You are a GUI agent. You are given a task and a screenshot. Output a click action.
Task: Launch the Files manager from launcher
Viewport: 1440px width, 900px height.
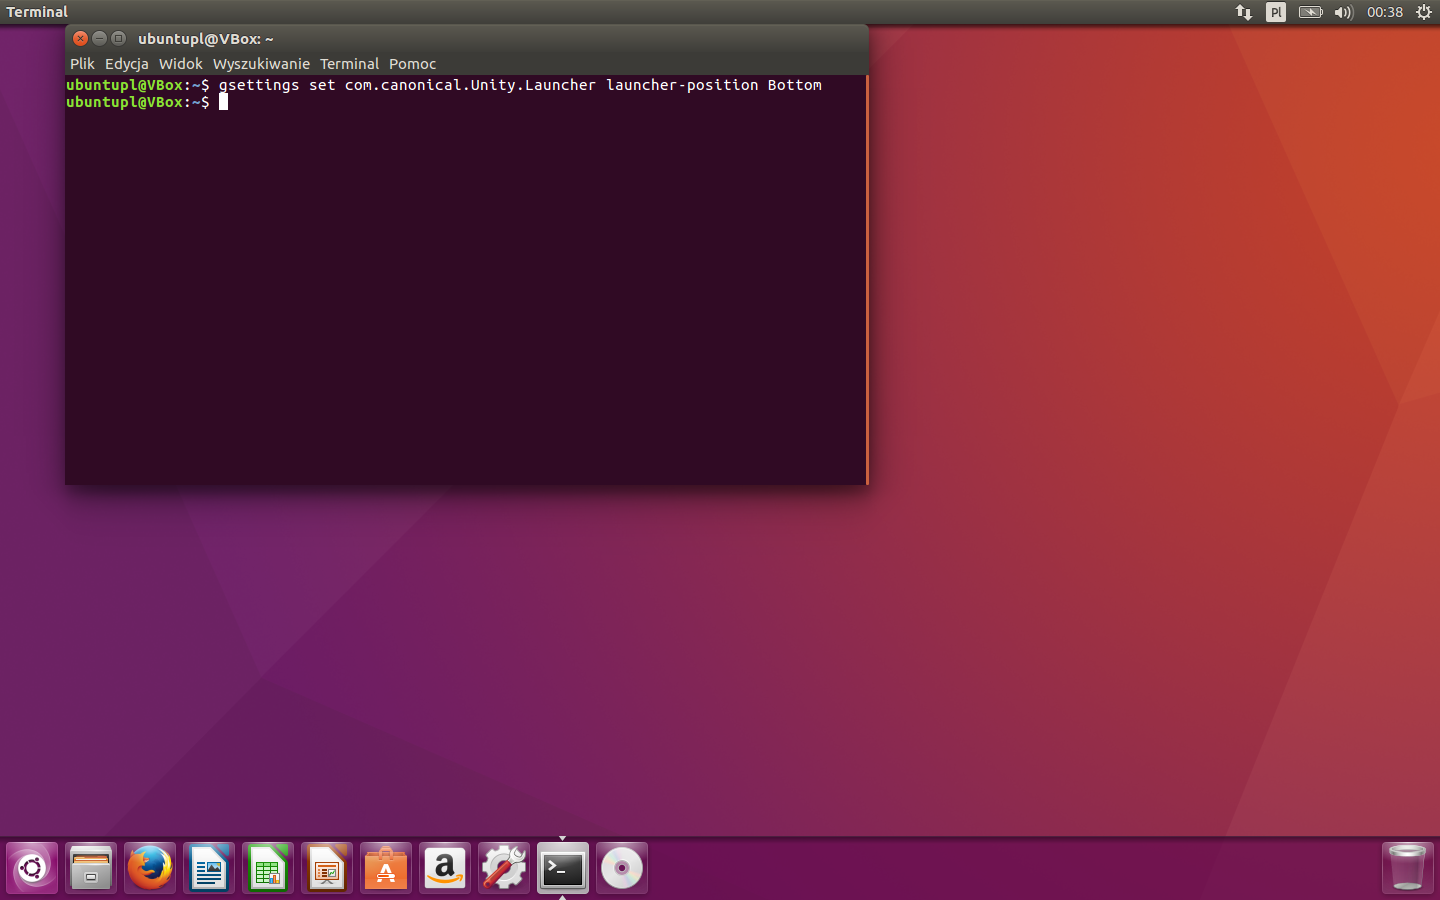click(91, 868)
